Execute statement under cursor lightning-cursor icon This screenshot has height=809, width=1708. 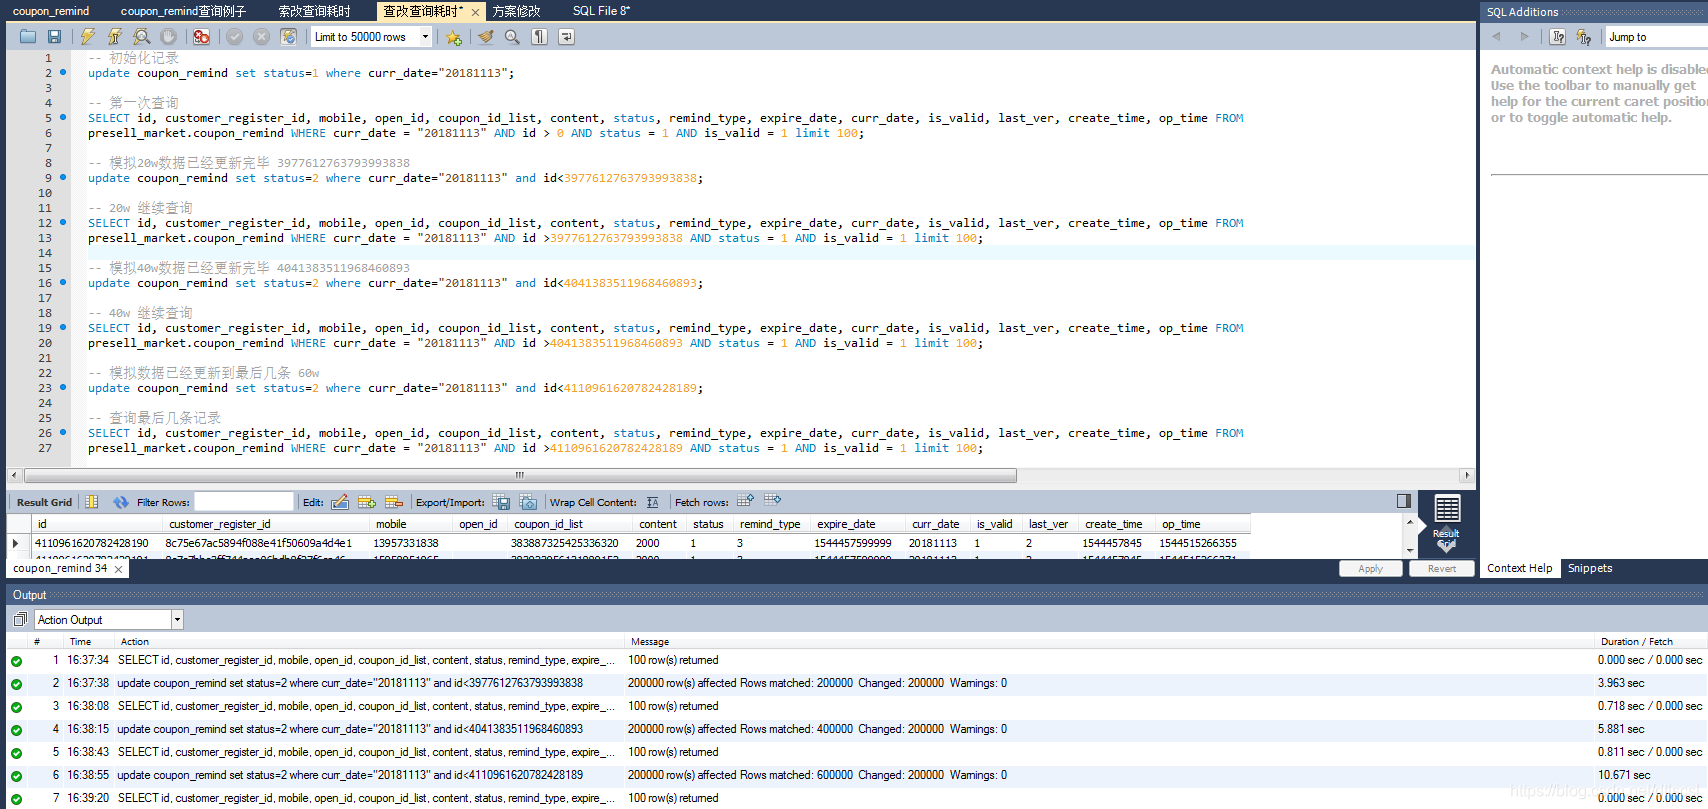click(x=115, y=37)
